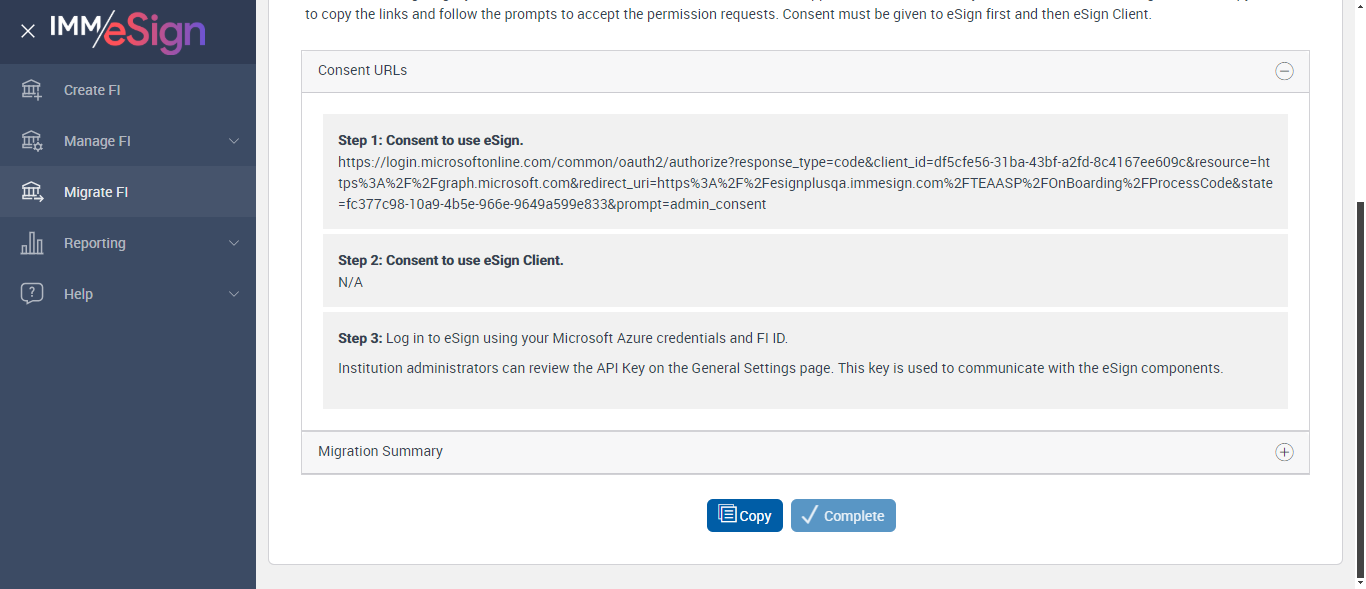1366x589 pixels.
Task: Click the IMM eSign logo
Action: (127, 31)
